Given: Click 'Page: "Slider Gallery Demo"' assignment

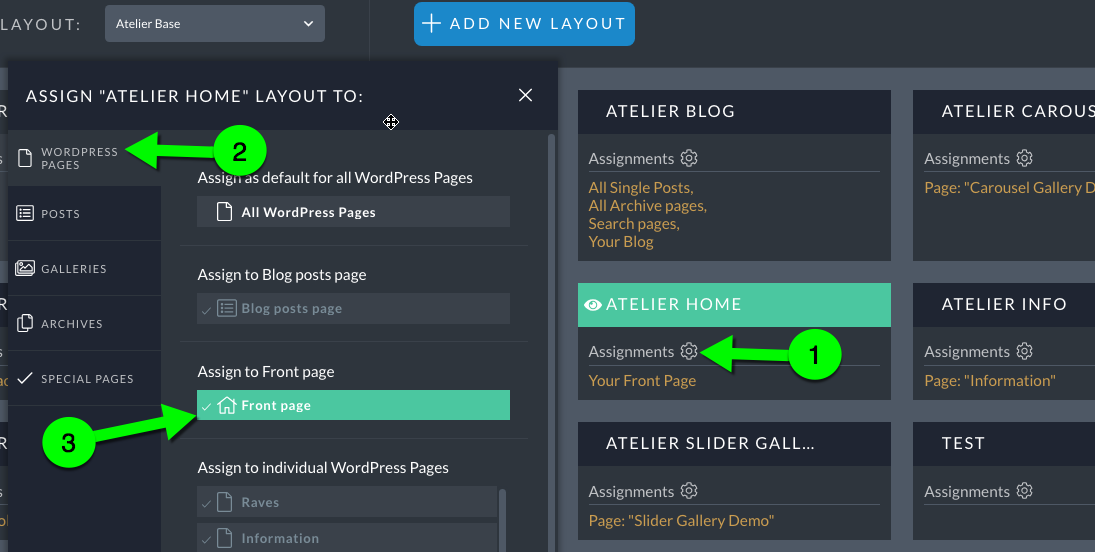Looking at the screenshot, I should [x=681, y=521].
